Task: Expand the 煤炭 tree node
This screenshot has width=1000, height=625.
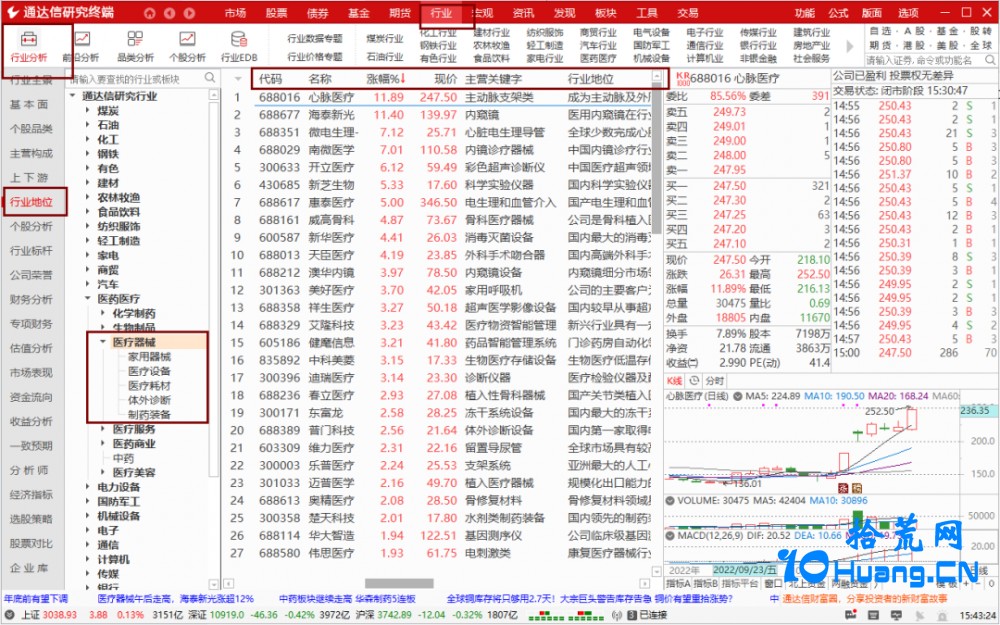Action: 88,110
